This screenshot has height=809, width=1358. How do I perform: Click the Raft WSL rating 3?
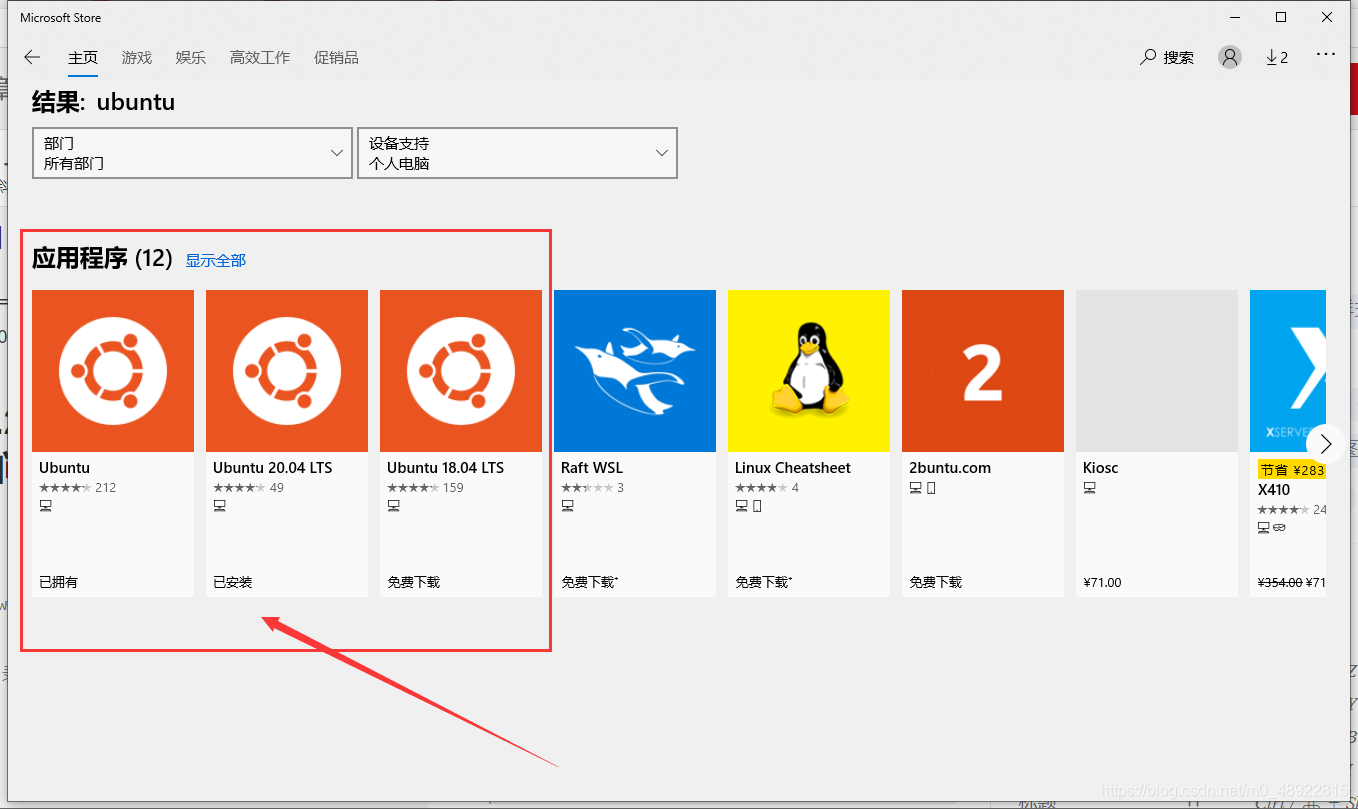click(592, 488)
